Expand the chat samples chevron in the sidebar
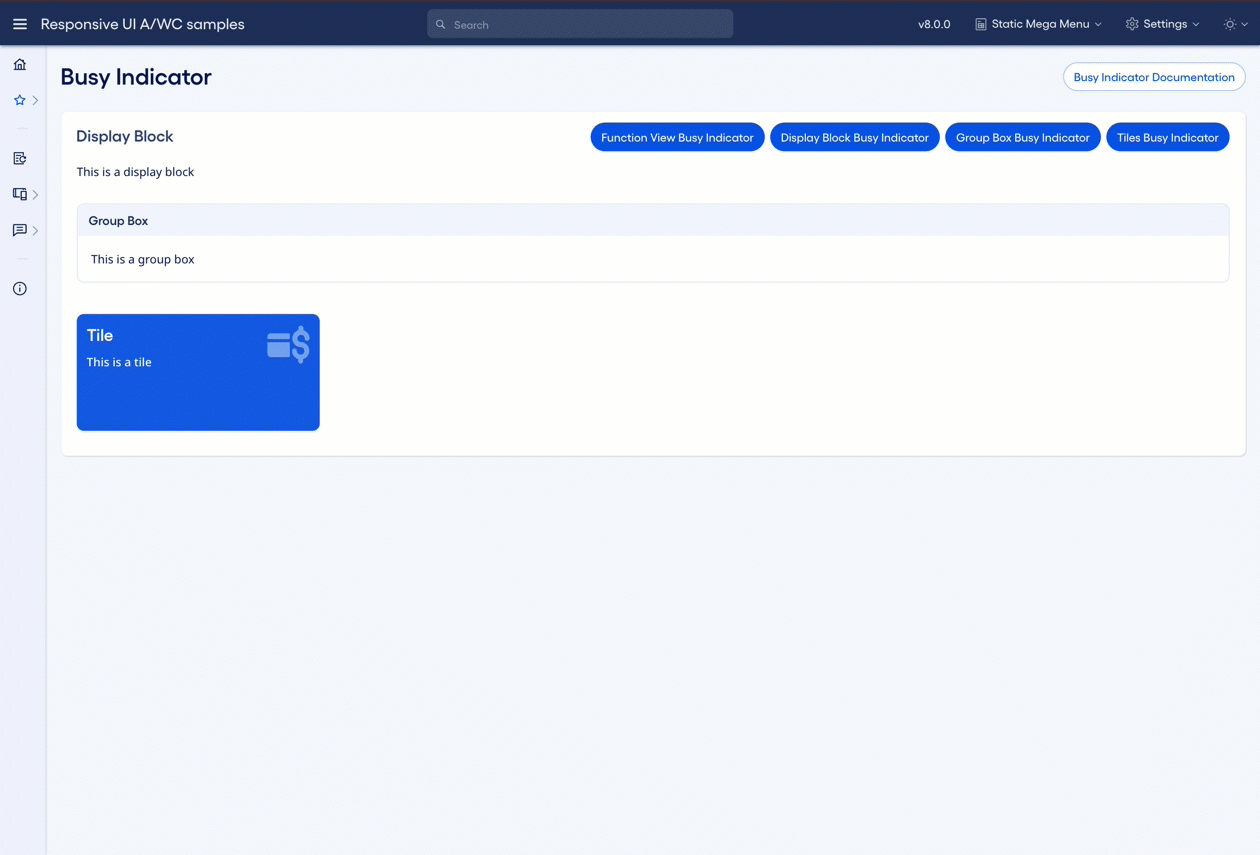Image resolution: width=1260 pixels, height=855 pixels. point(35,230)
